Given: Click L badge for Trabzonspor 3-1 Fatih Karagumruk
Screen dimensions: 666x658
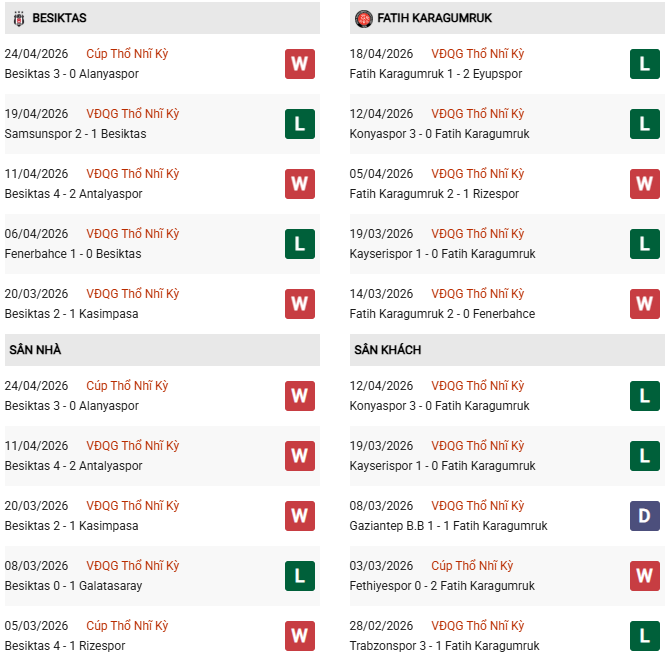Looking at the screenshot, I should pyautogui.click(x=645, y=636).
